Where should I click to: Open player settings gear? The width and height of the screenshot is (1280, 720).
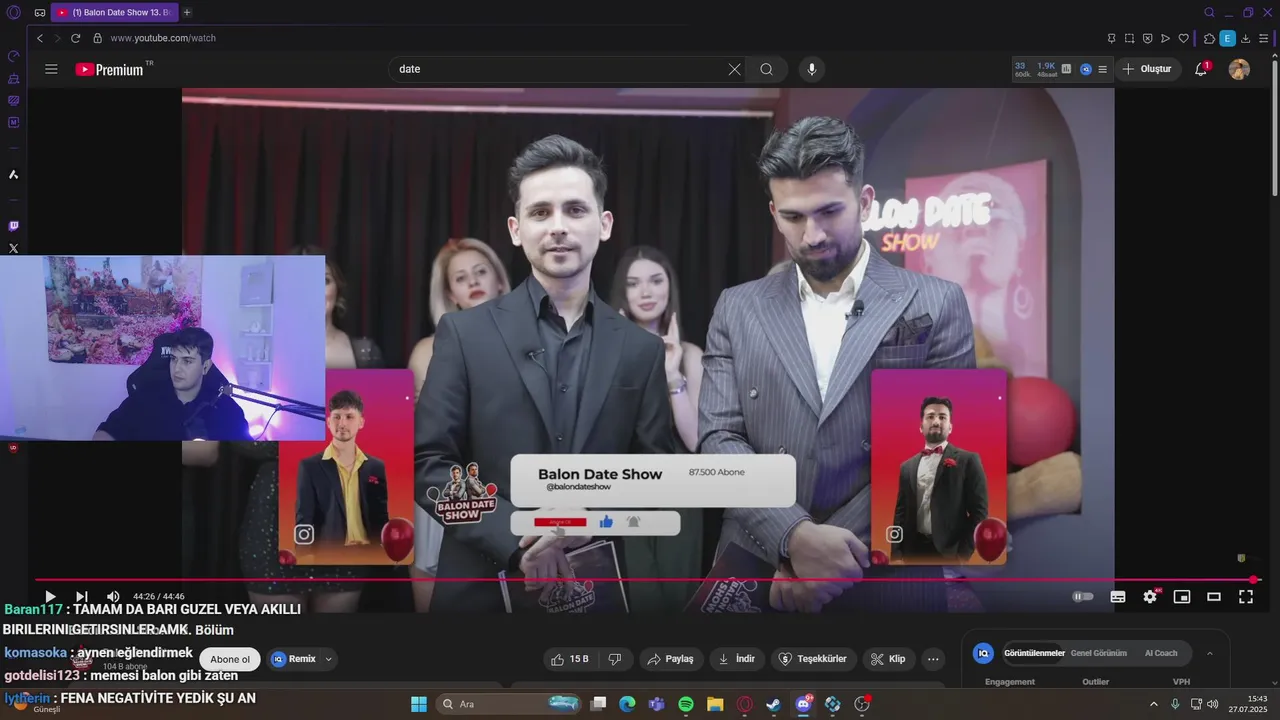click(x=1150, y=597)
